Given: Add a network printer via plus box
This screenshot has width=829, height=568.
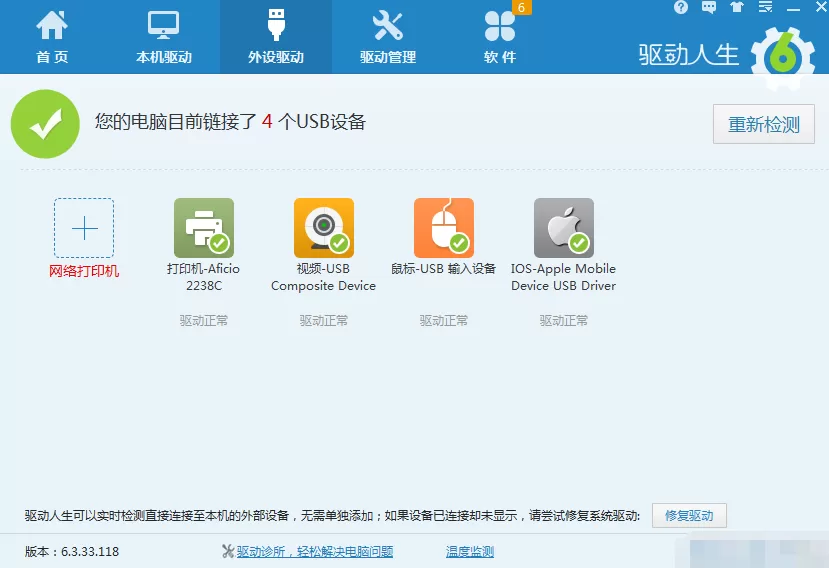Looking at the screenshot, I should click(84, 228).
